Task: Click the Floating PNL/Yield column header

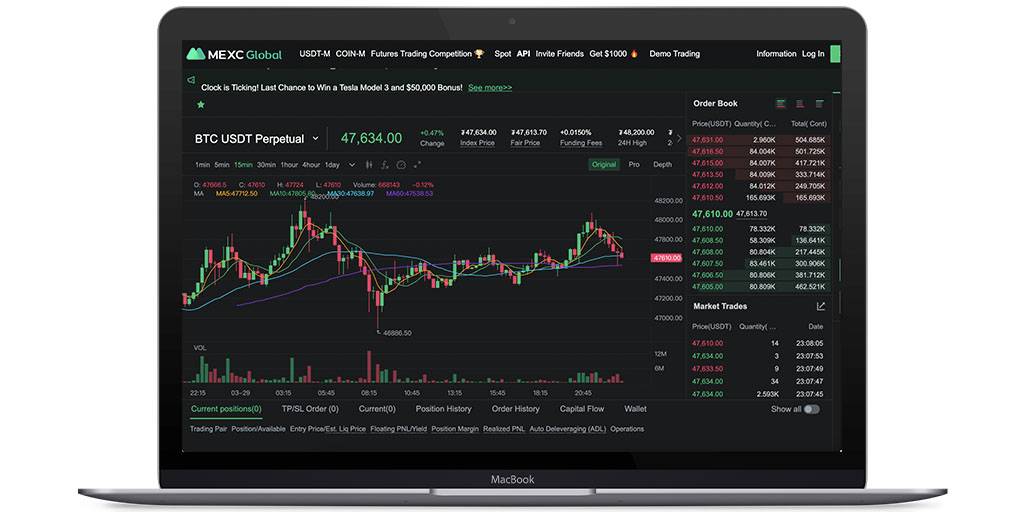Action: pyautogui.click(x=398, y=429)
